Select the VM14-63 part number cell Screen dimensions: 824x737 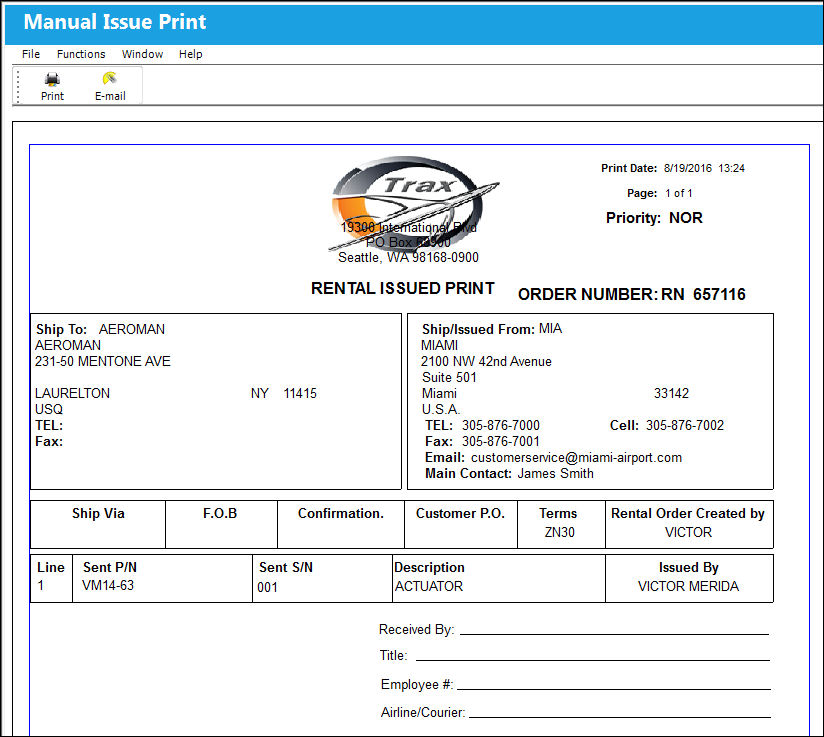pos(108,586)
